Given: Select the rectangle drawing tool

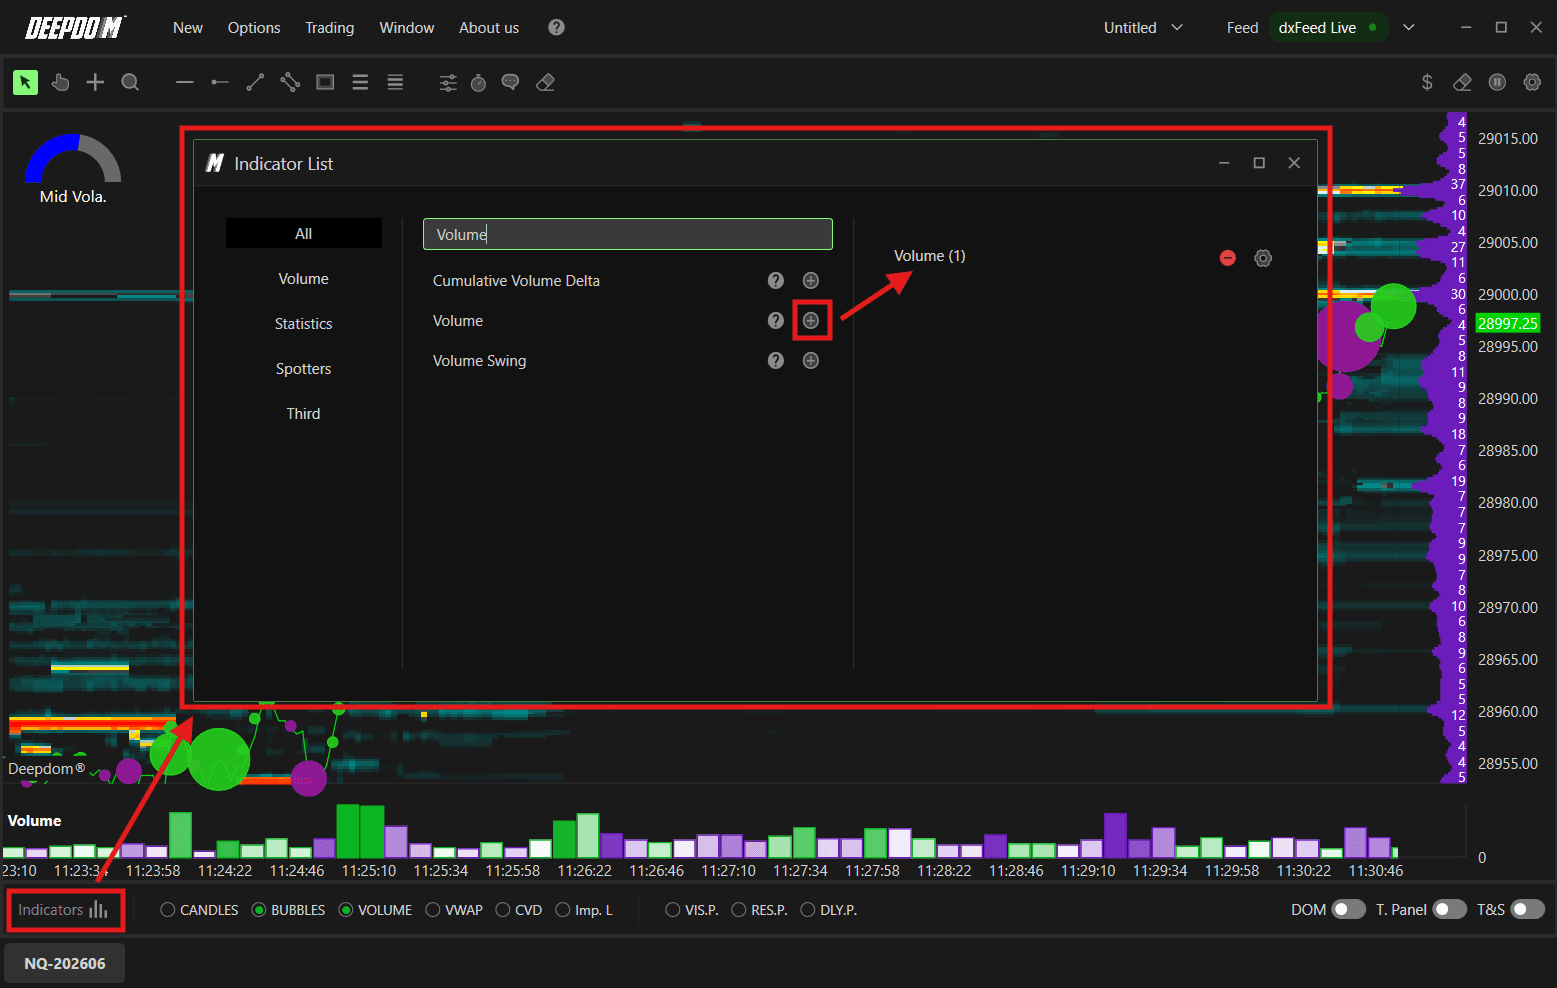Looking at the screenshot, I should click(325, 82).
